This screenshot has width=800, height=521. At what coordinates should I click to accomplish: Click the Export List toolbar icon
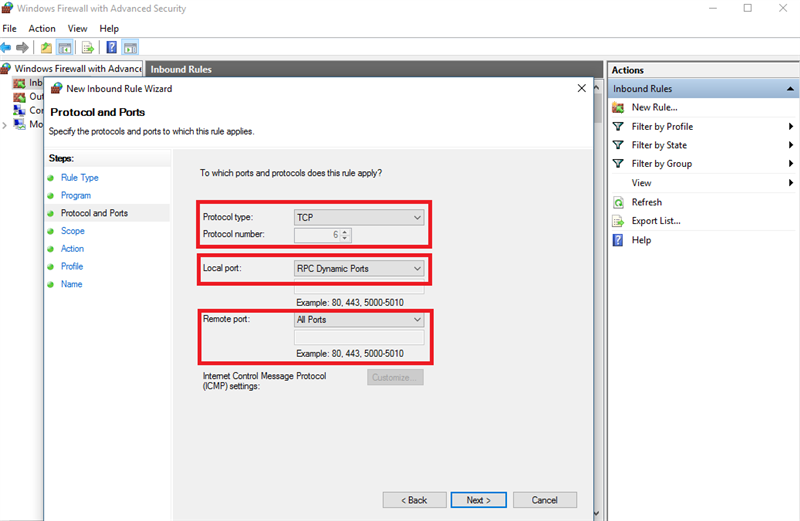pyautogui.click(x=88, y=47)
